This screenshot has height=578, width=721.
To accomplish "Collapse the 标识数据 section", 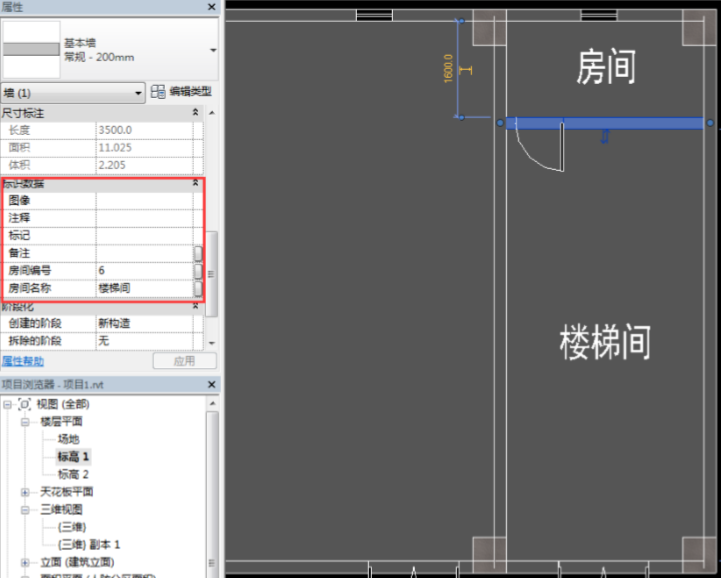I will pos(195,183).
